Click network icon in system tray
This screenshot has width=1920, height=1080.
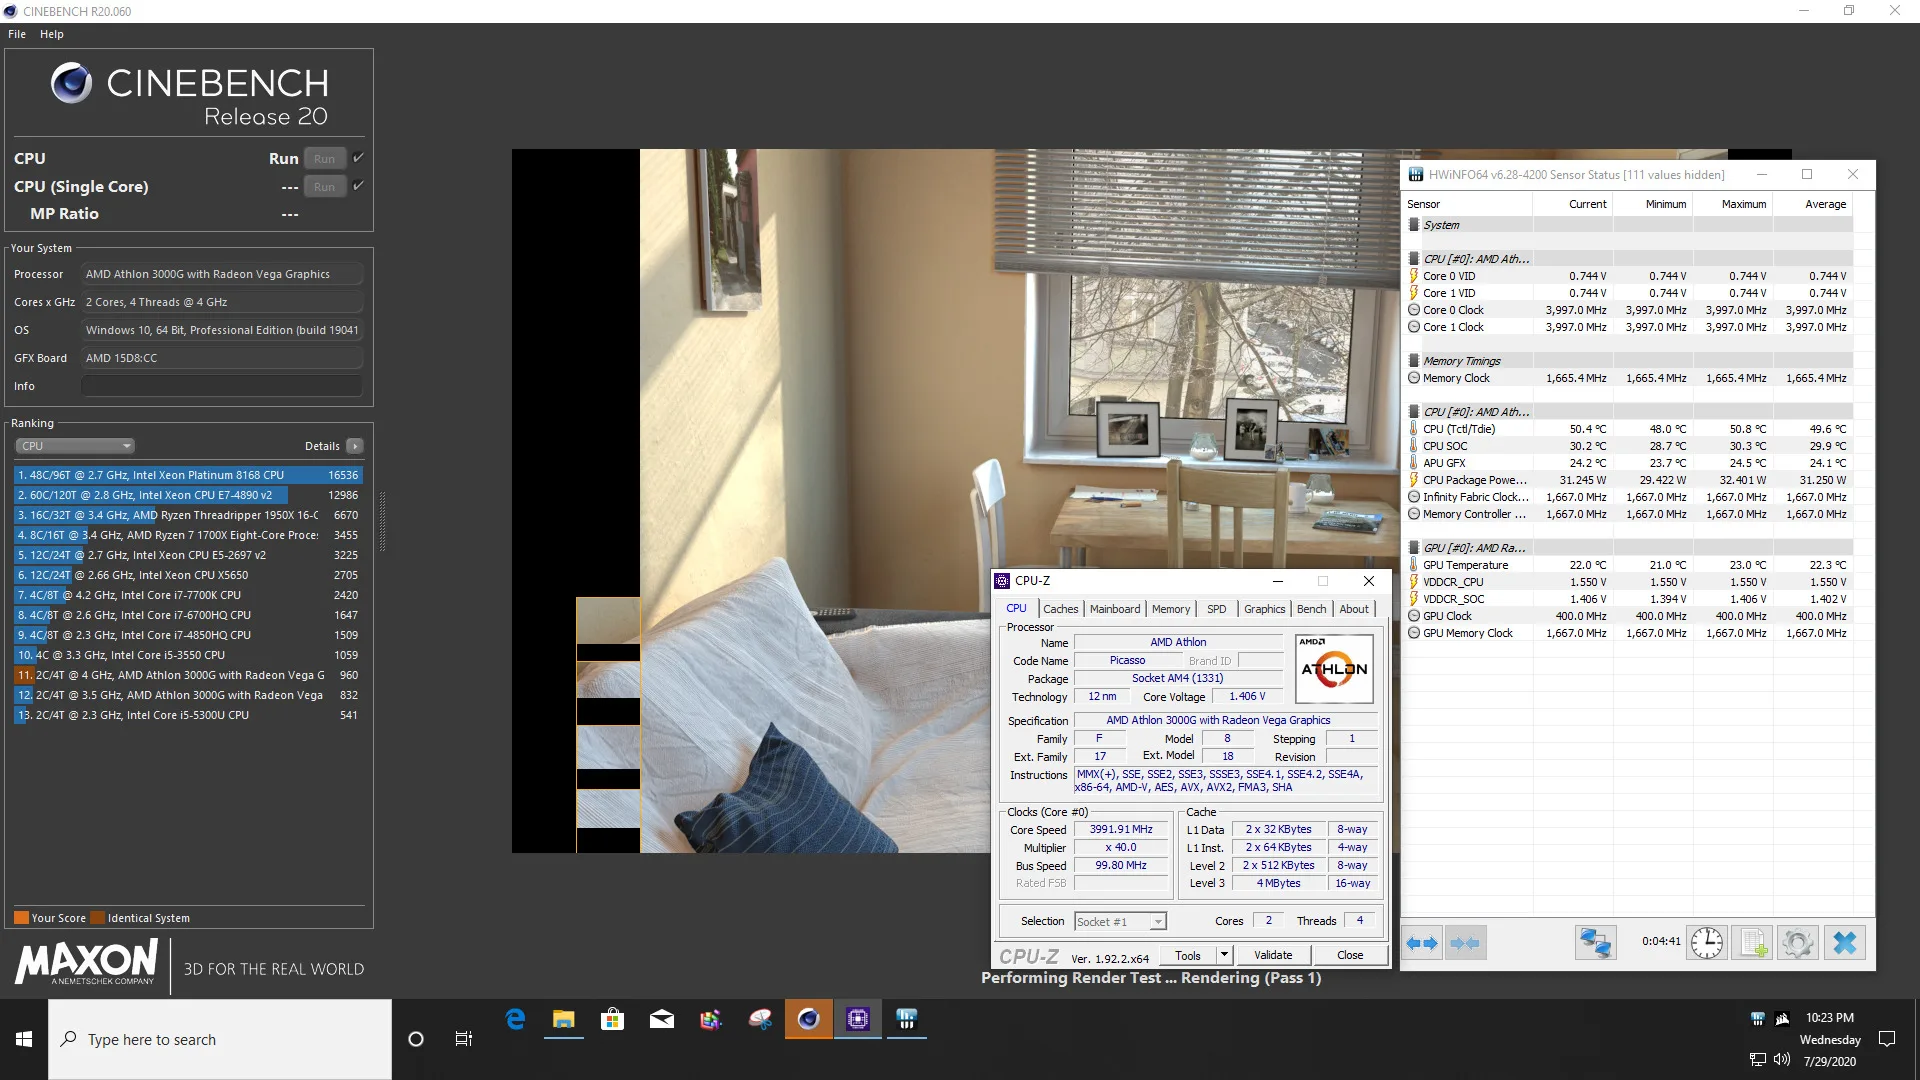coord(1758,1059)
